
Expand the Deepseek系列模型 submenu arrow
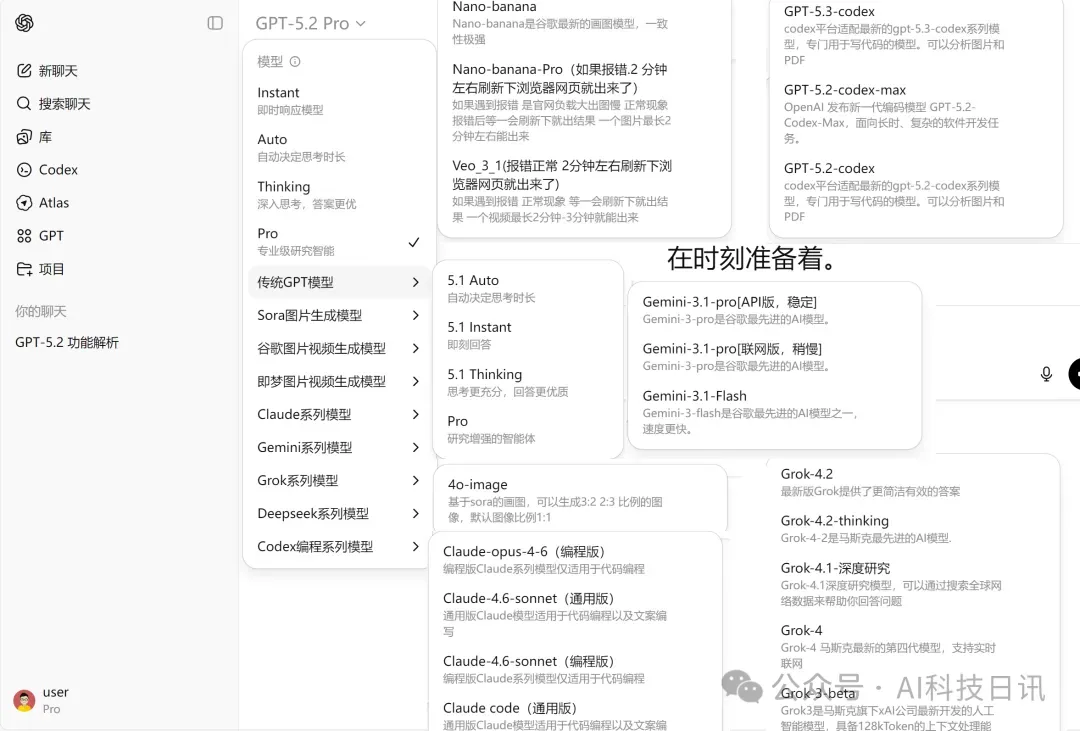click(x=415, y=513)
